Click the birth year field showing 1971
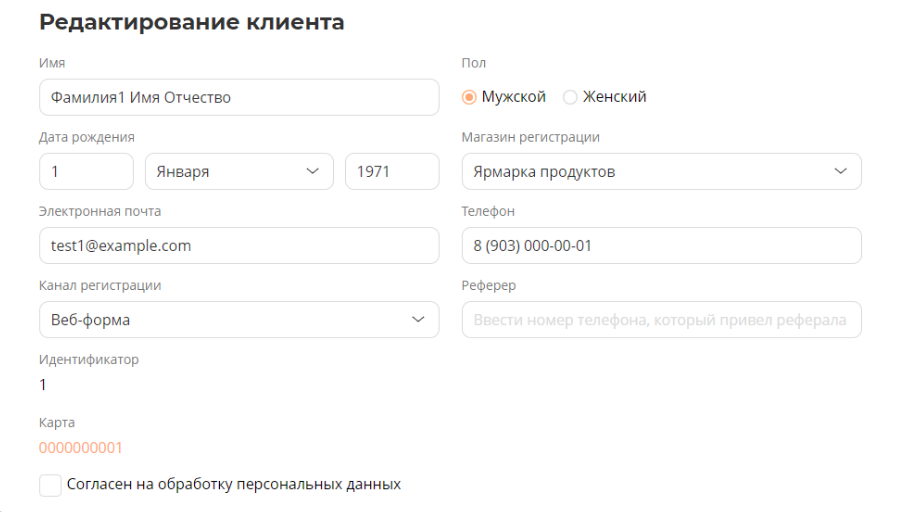Viewport: 910px width, 512px height. (391, 171)
